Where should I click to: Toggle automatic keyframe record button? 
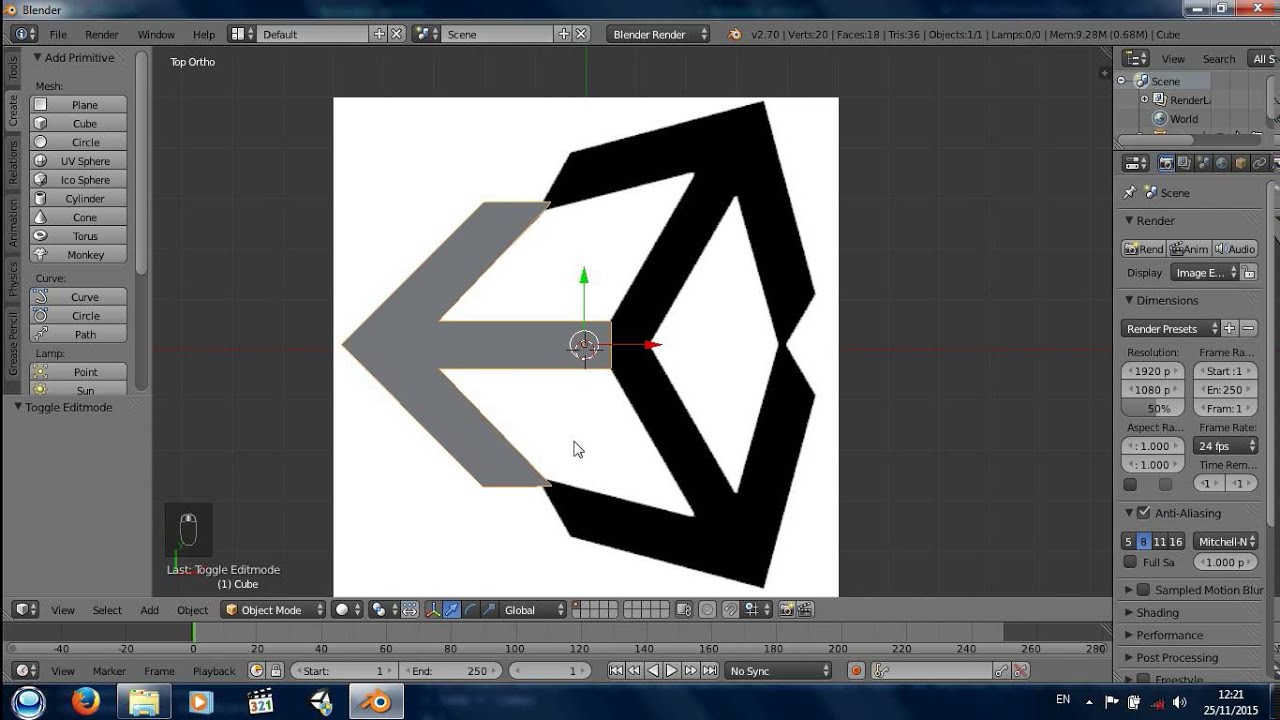tap(856, 671)
